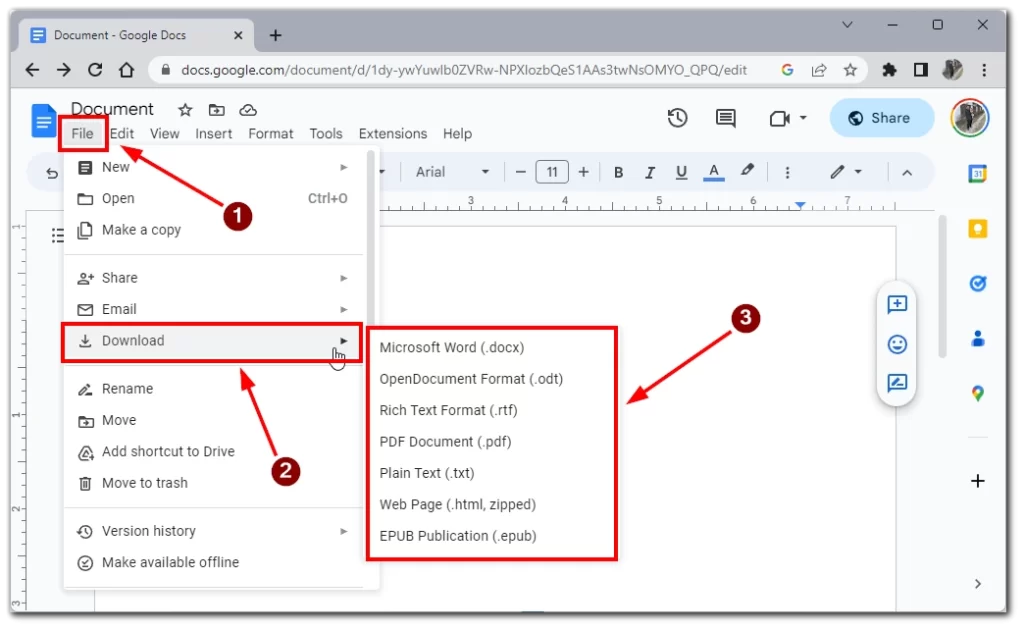Open the View menu
Viewport: 1024px width, 630px height.
[165, 134]
